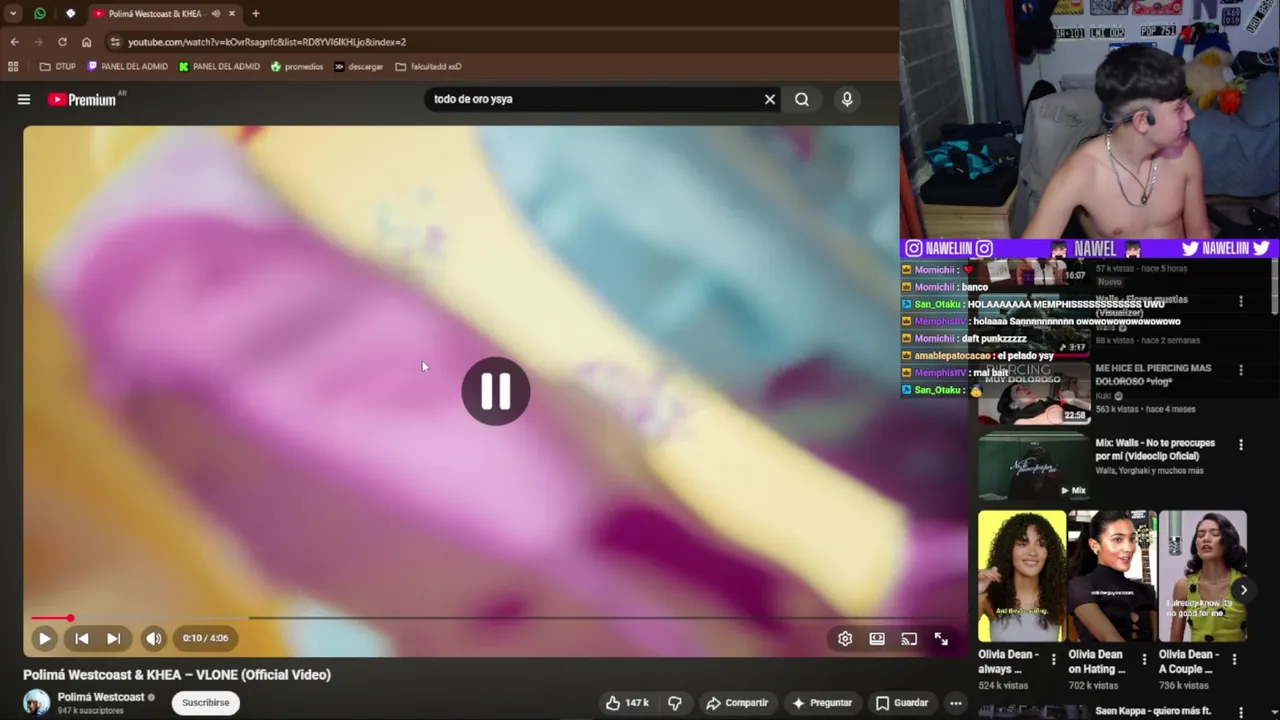This screenshot has height=720, width=1280.
Task: Open options for Olivia Dean - always short
Action: (1053, 660)
